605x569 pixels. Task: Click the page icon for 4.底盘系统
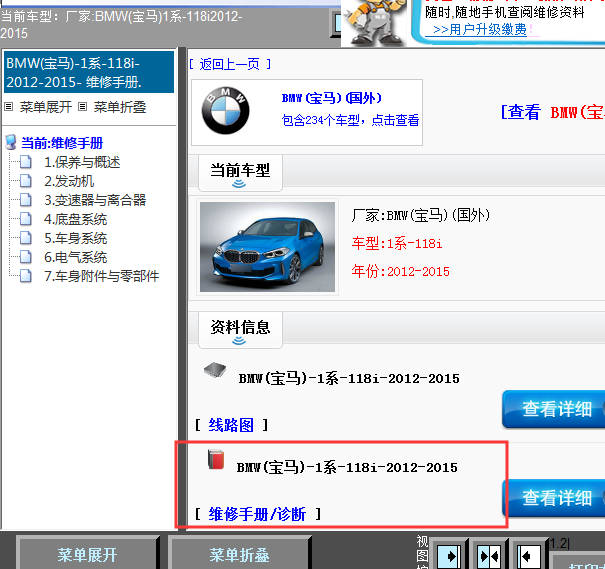[26, 219]
